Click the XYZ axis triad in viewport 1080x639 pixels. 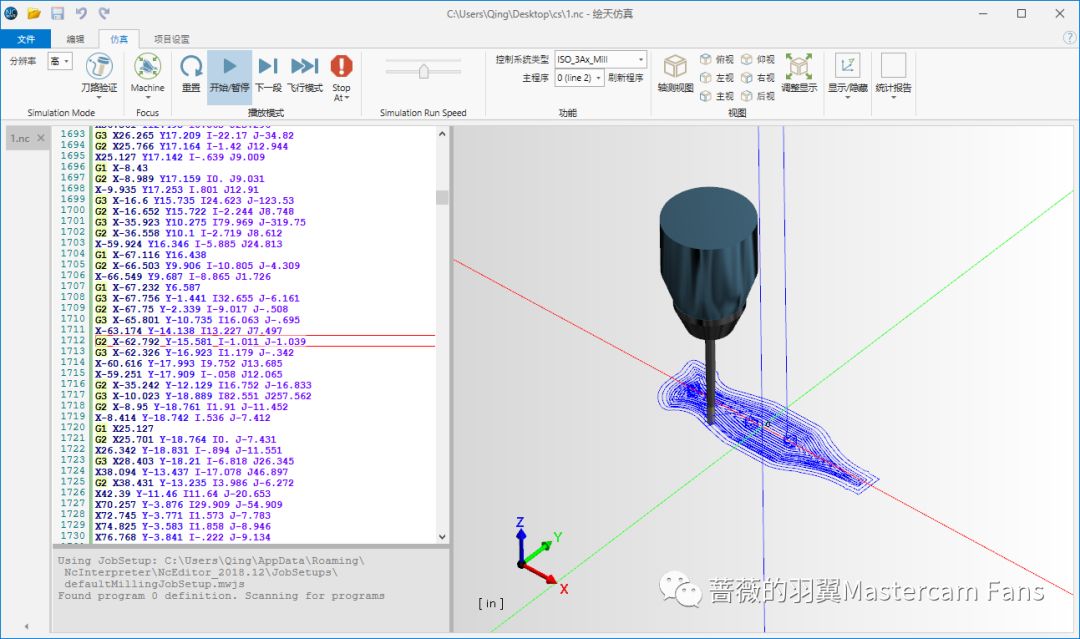tap(541, 556)
